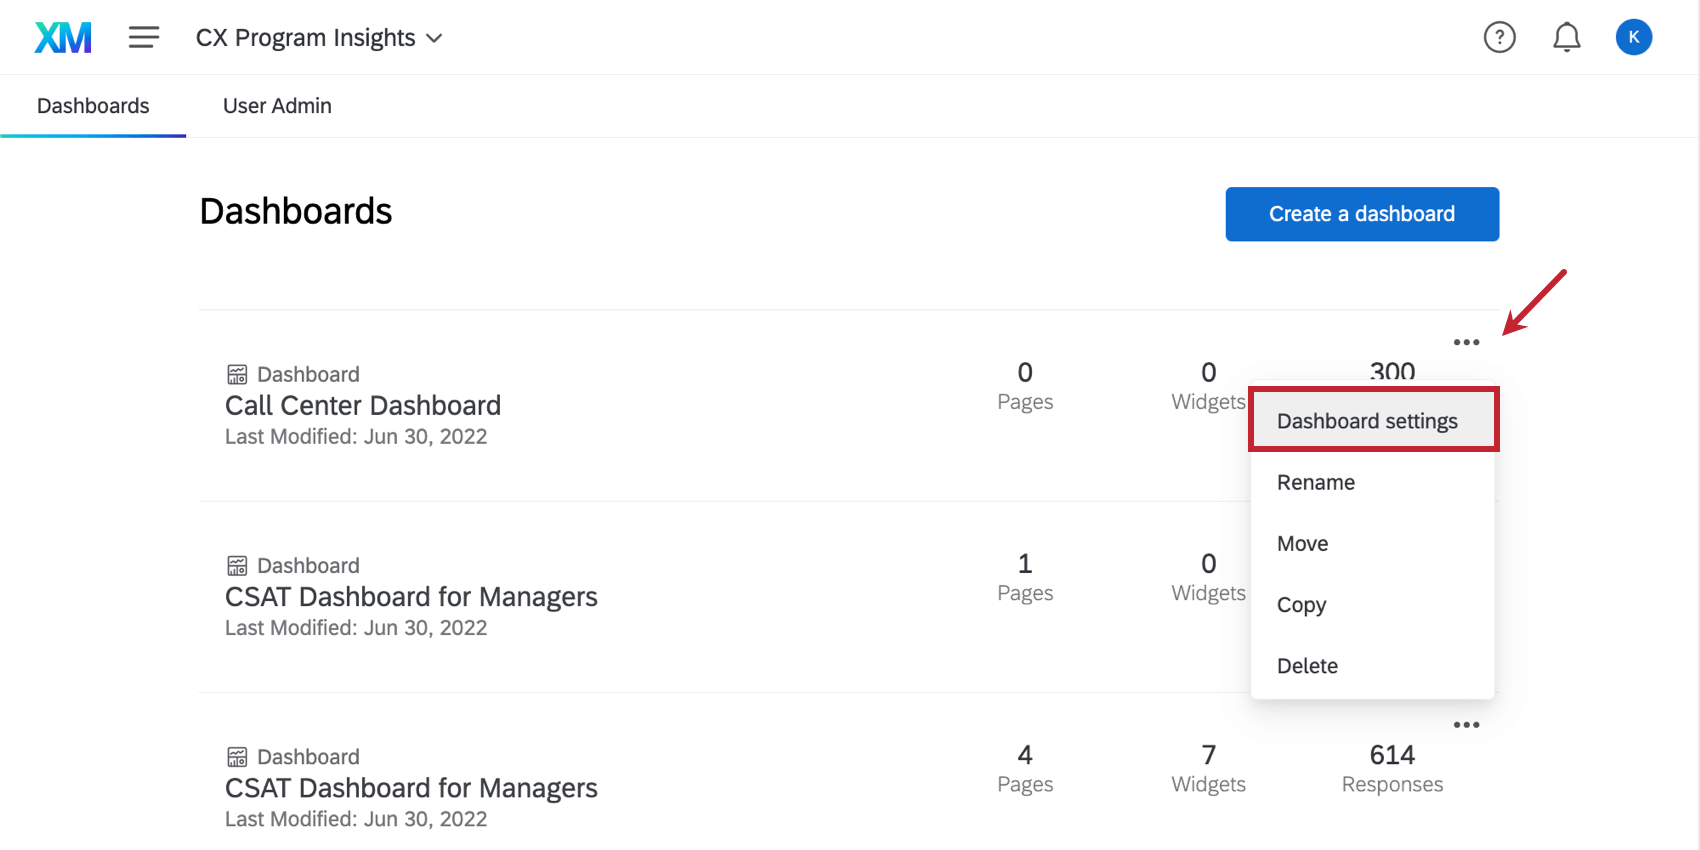Select Rename in the context menu
Screen dimensions: 1700x850
[1316, 482]
